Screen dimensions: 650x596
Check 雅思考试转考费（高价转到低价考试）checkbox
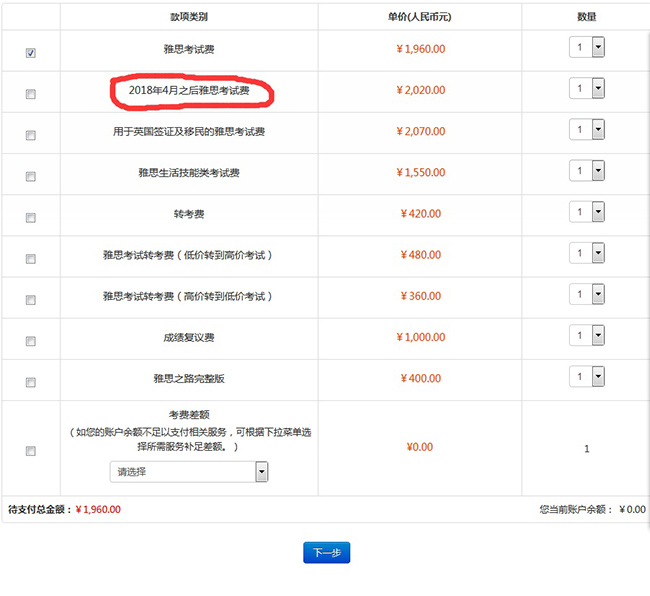(x=30, y=300)
